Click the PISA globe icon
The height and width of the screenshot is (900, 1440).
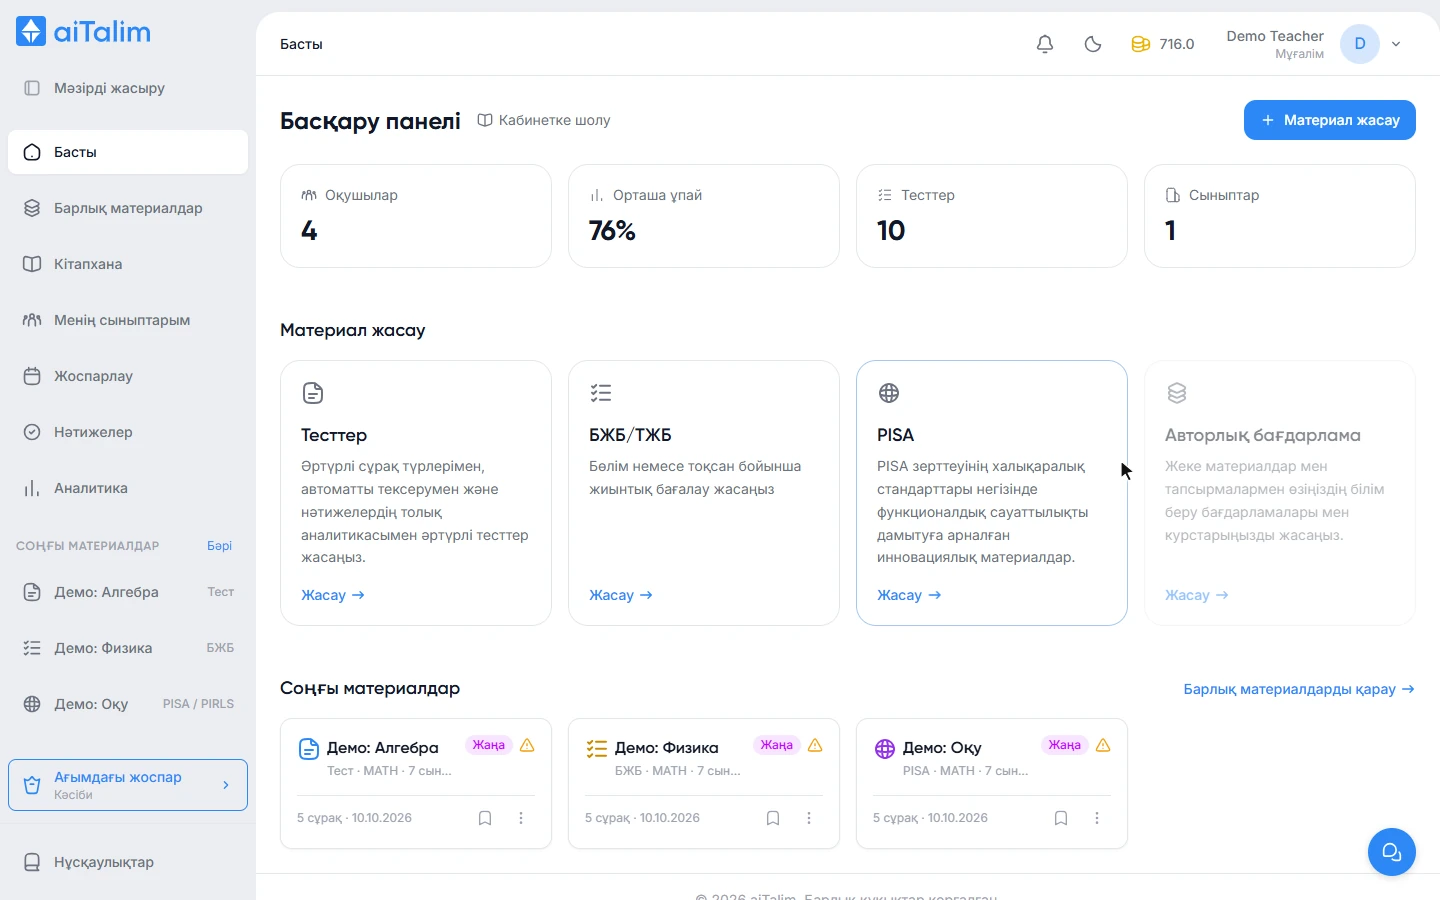tap(889, 393)
